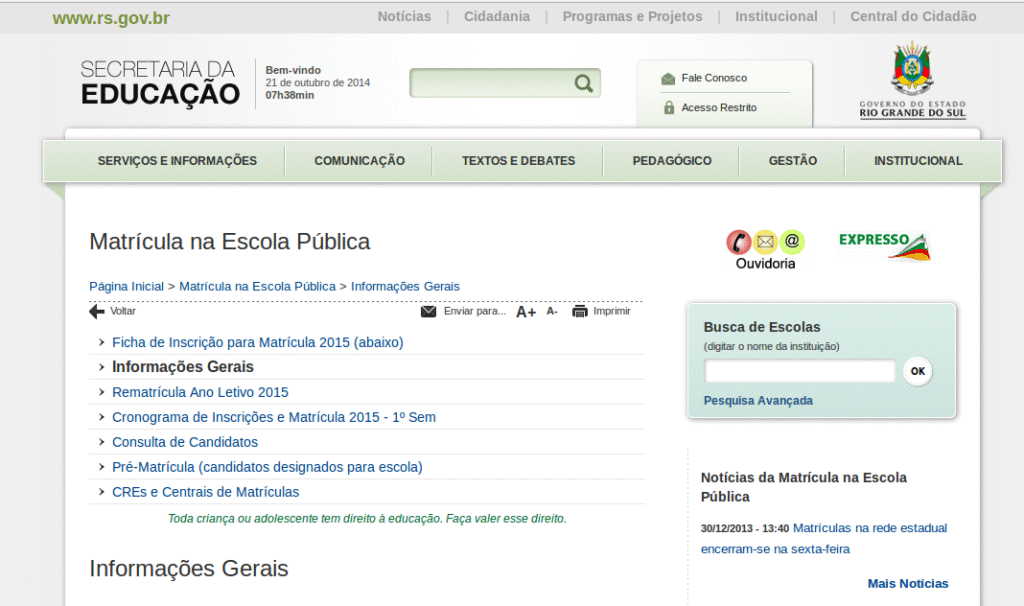Click the Rio Grande do Sul coat of arms
This screenshot has height=606, width=1024.
pyautogui.click(x=911, y=69)
